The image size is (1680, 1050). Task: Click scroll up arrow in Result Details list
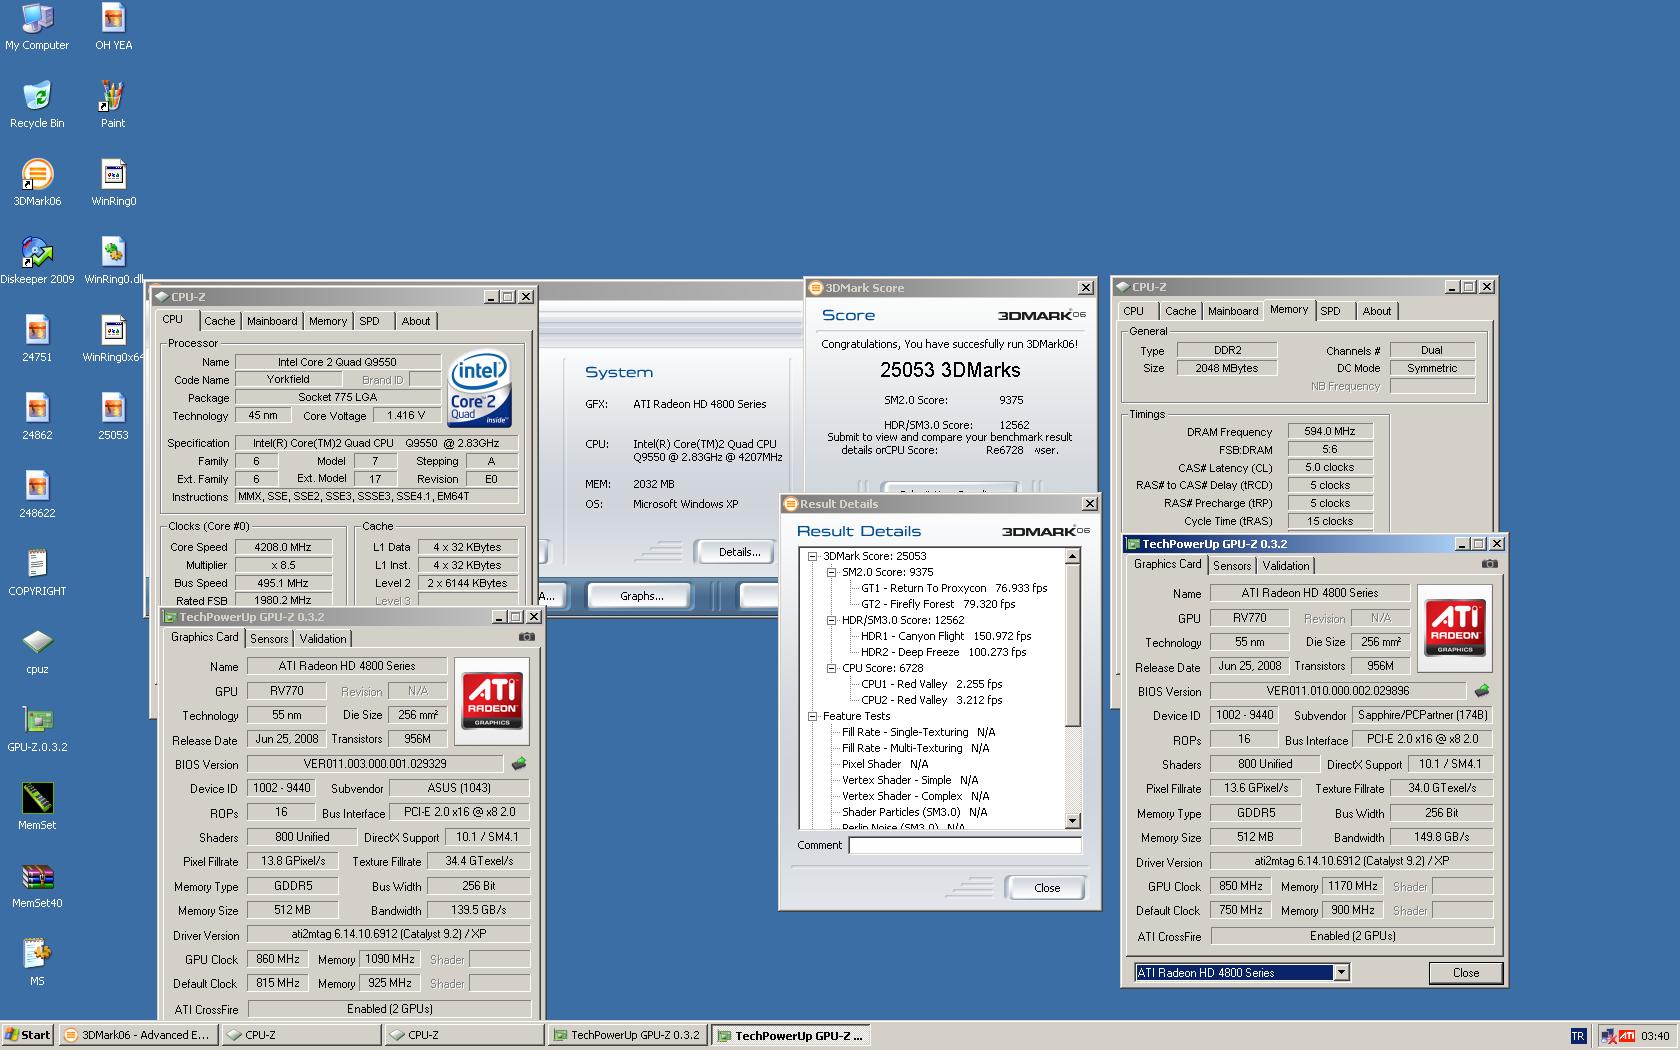[1073, 556]
